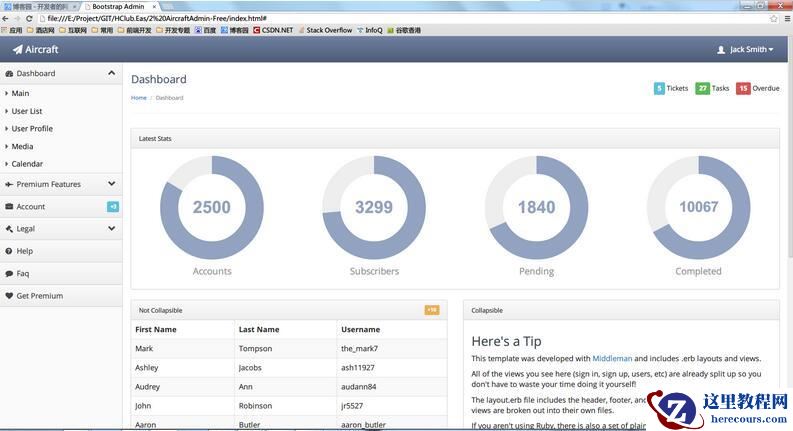The width and height of the screenshot is (793, 431).
Task: Collapse the Dashboard sidebar section chevron
Action: [111, 73]
